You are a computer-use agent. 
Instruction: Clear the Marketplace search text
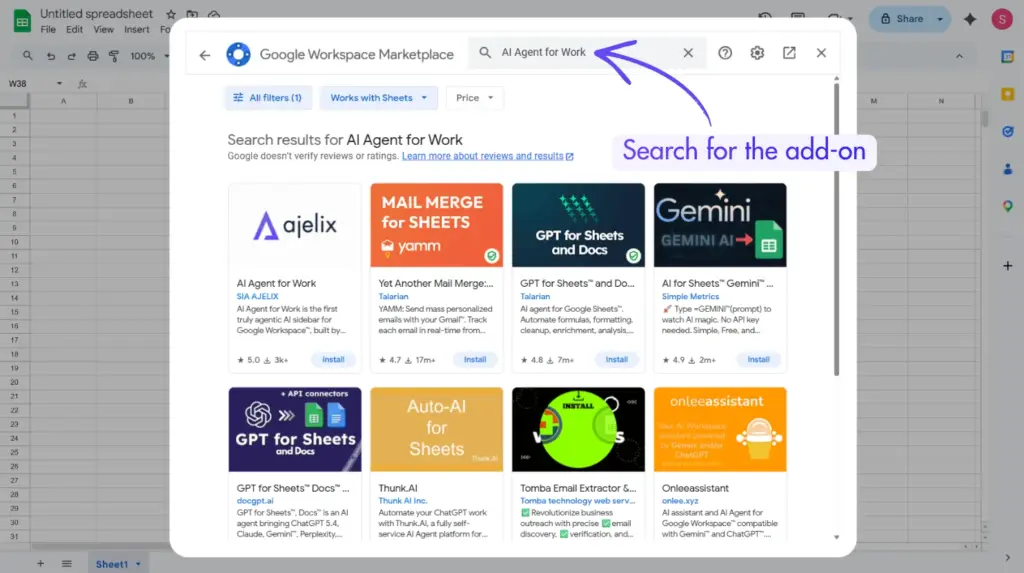tap(688, 53)
